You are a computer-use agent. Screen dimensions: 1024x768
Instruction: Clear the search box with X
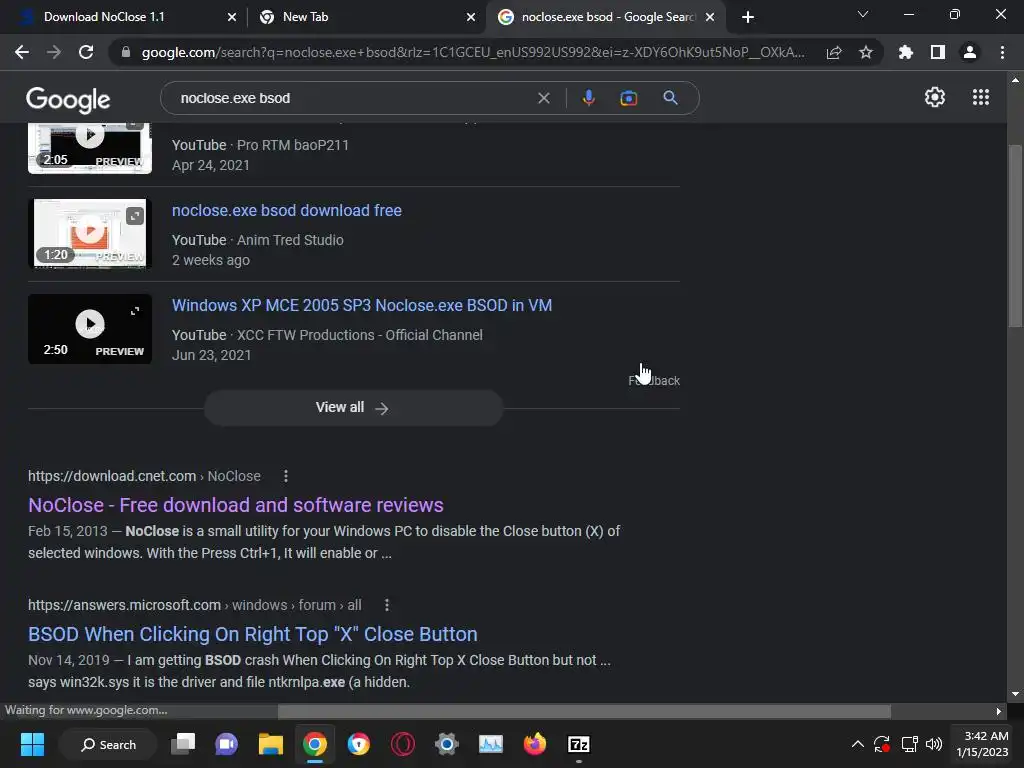543,98
